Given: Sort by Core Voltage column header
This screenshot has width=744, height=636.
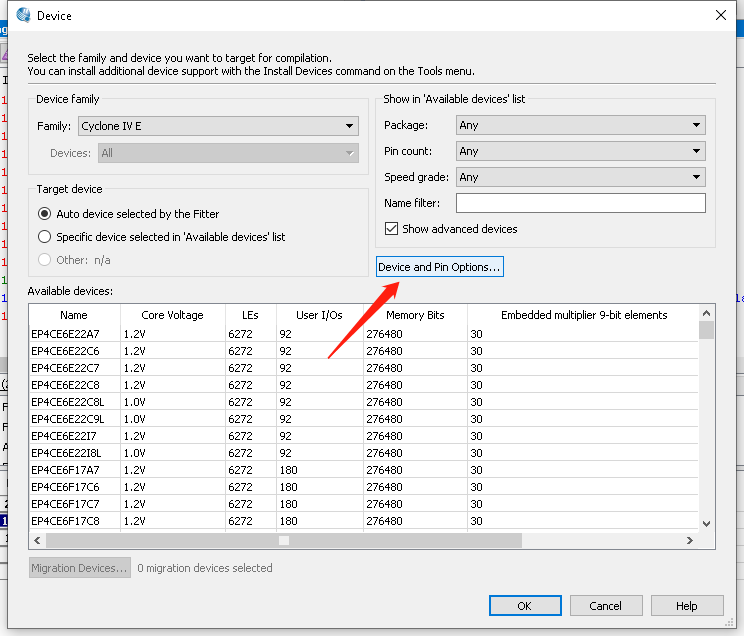Looking at the screenshot, I should 173,315.
